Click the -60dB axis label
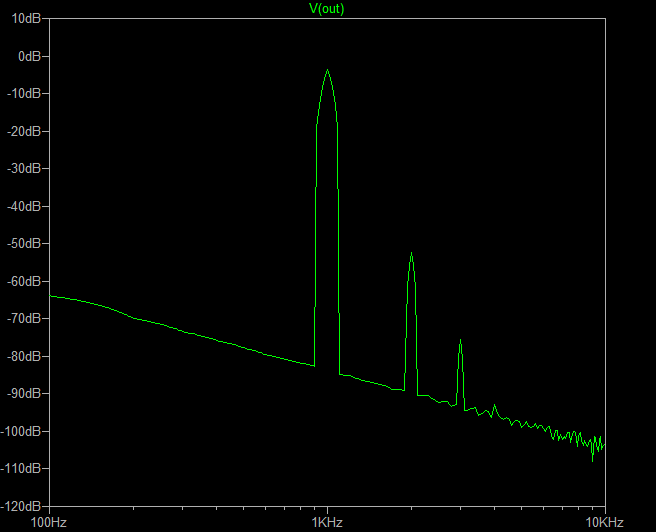Viewport: 656px width, 532px height. (24, 281)
